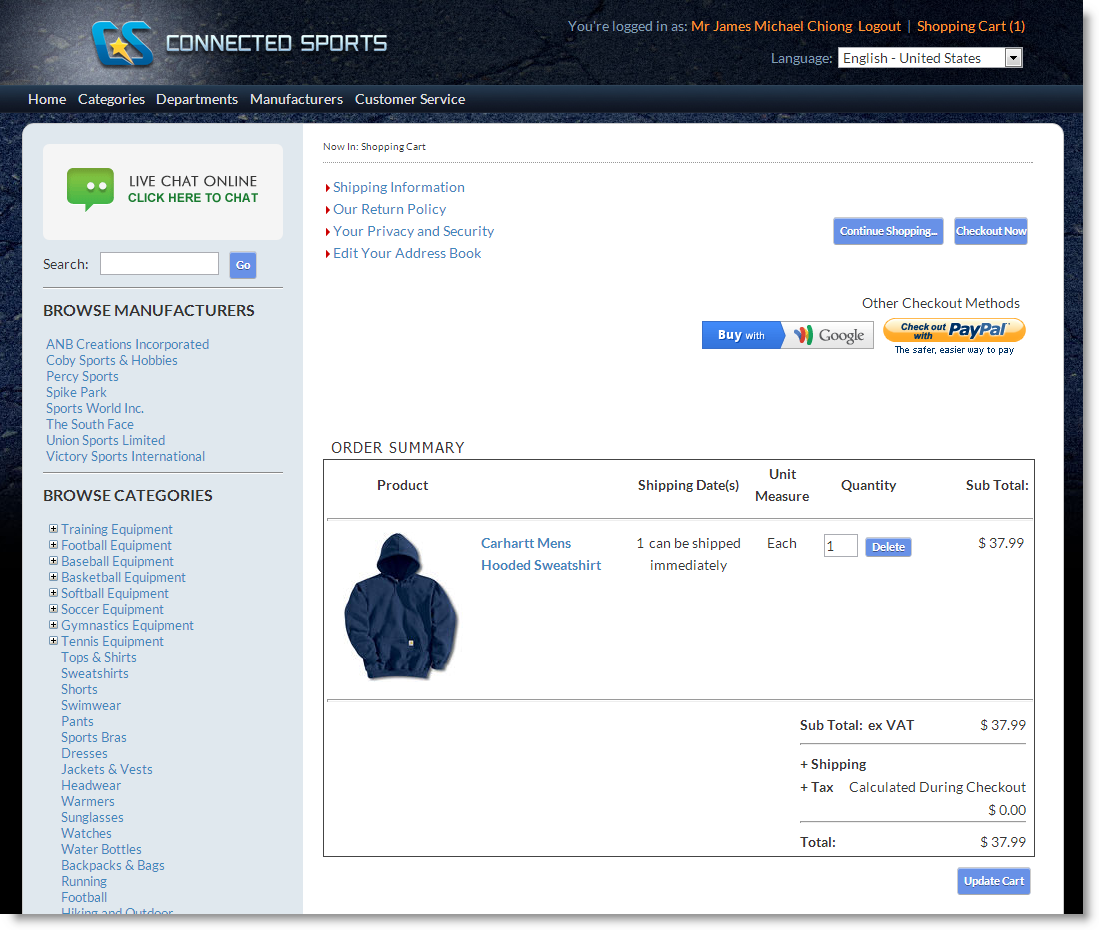
Task: Open Water Bottles category
Action: (x=102, y=849)
